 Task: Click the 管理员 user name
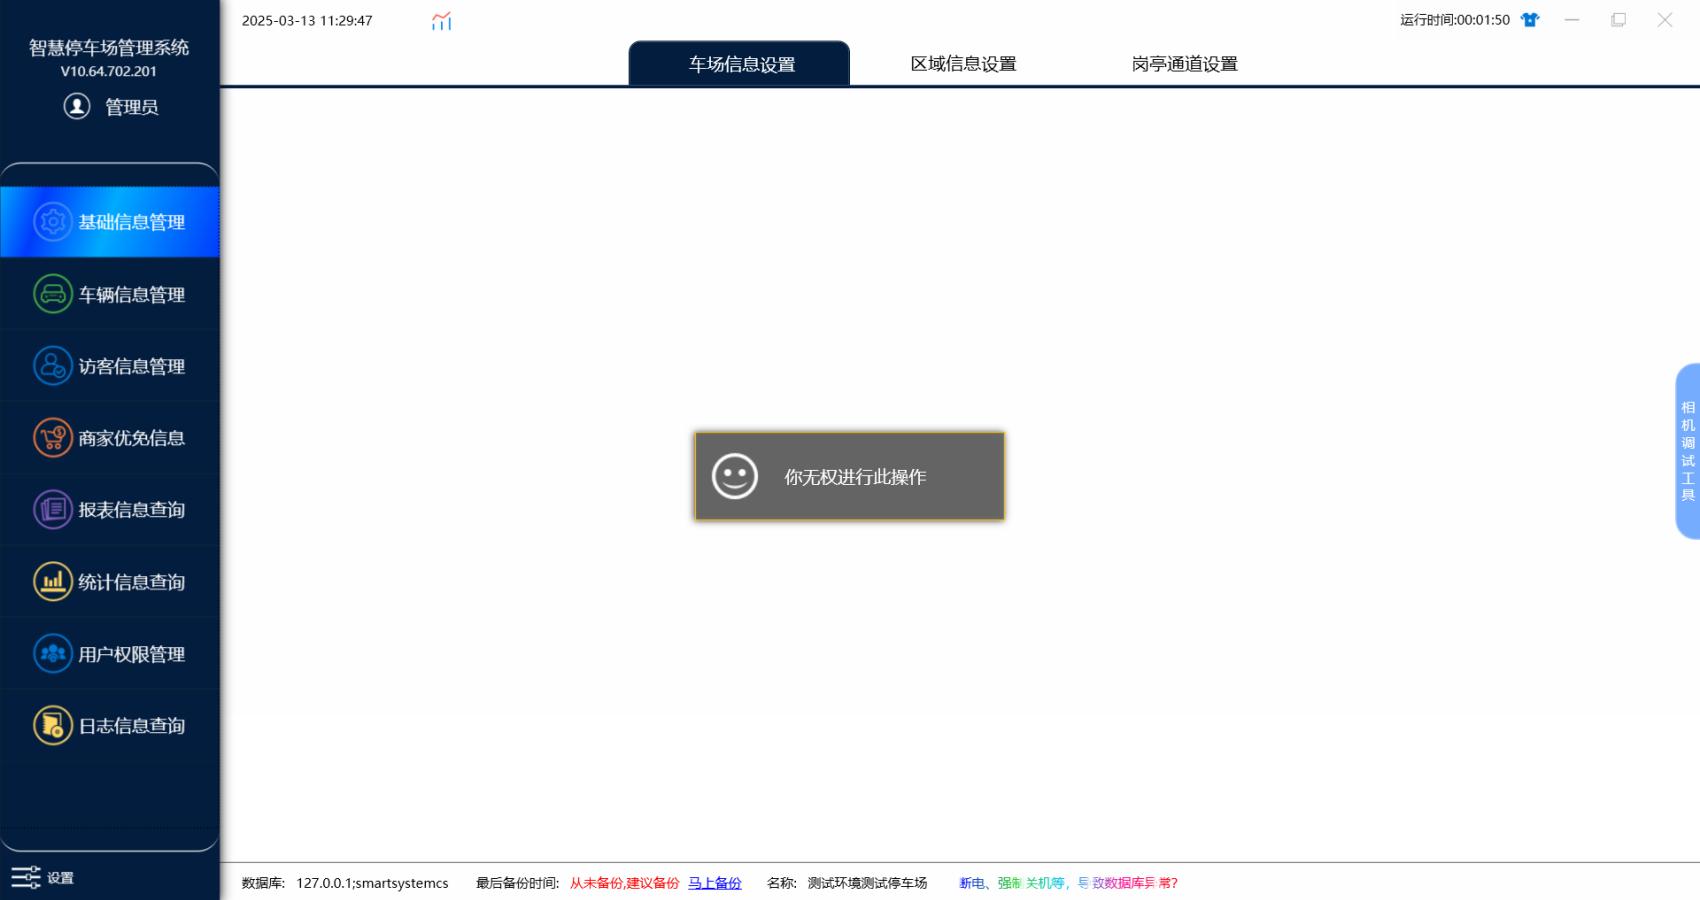[132, 107]
